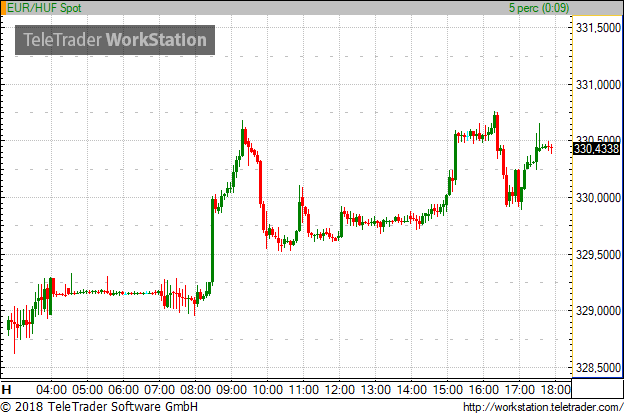
Task: Click the current price tag 330,4338
Action: (596, 149)
